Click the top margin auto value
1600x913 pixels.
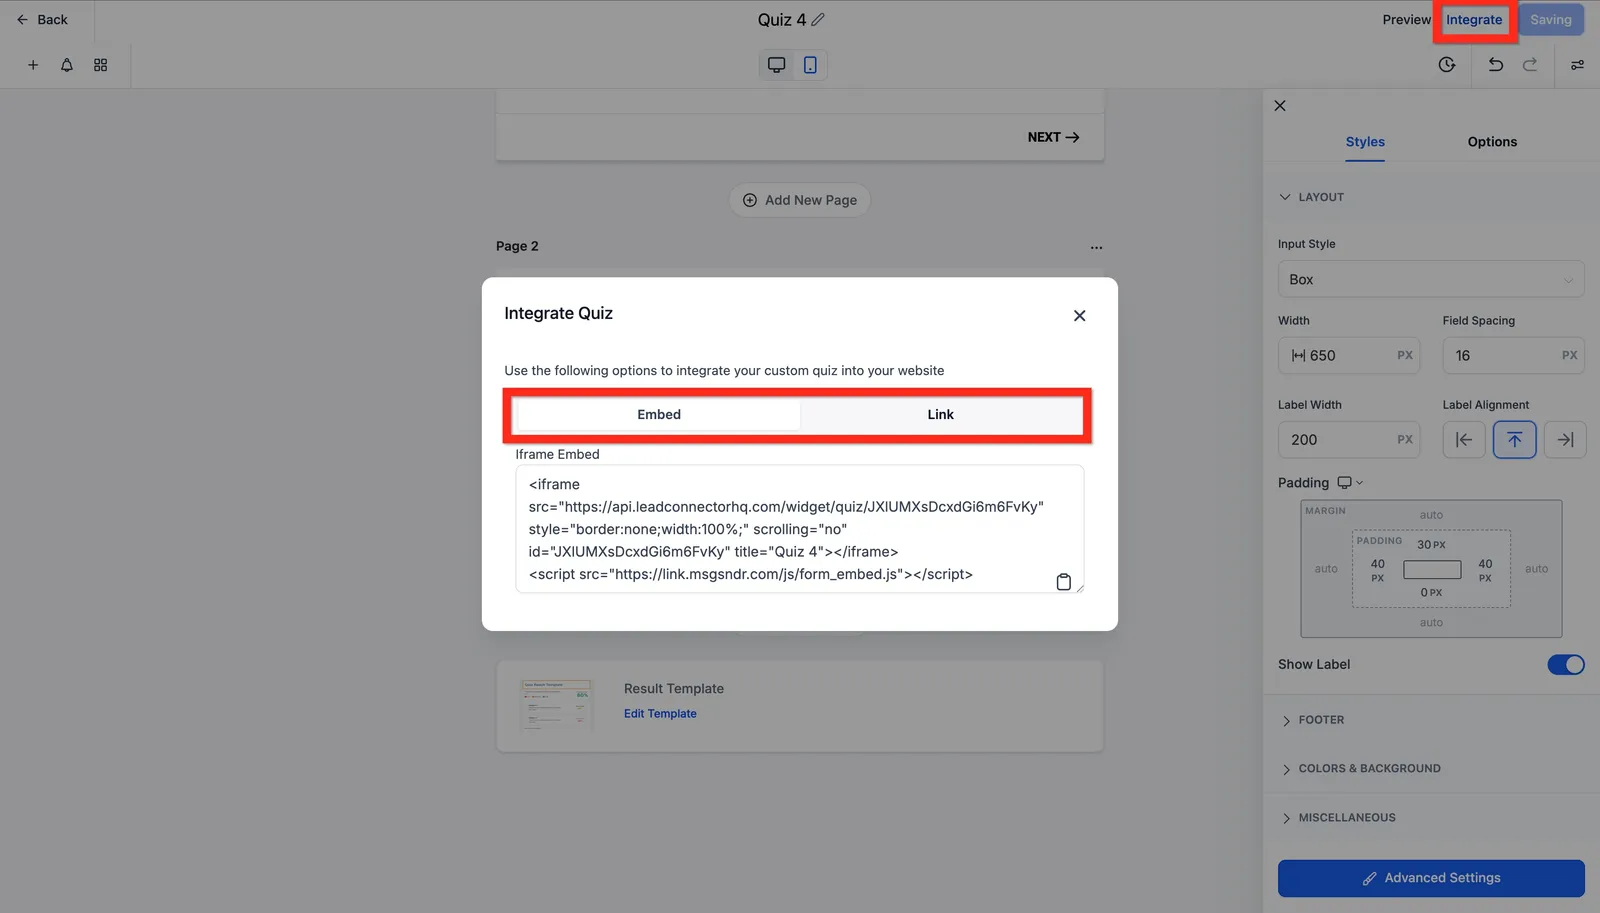1431,515
